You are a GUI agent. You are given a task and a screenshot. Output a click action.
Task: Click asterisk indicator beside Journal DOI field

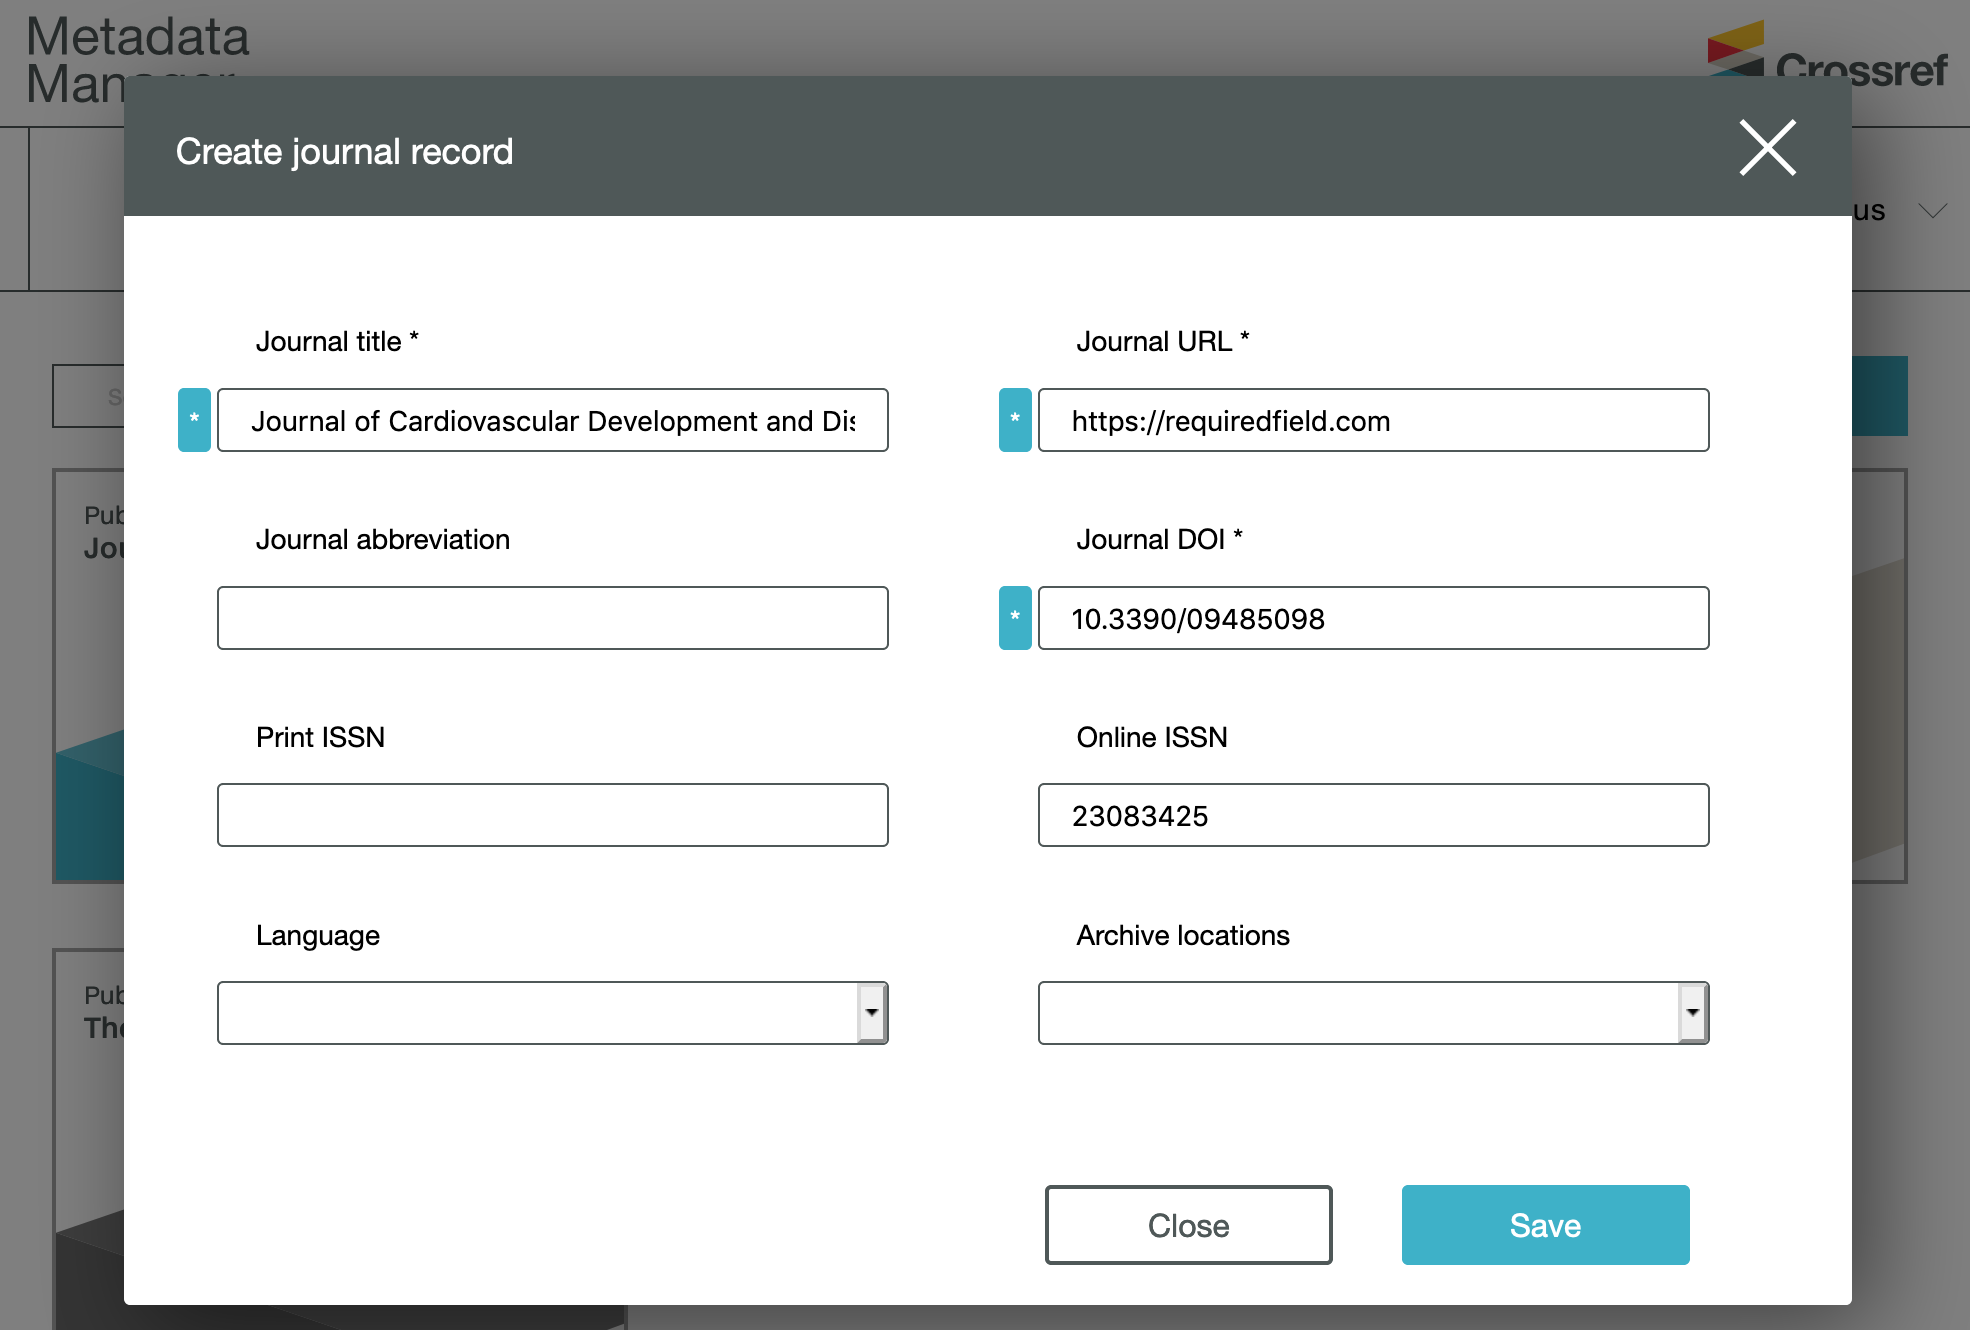1014,618
